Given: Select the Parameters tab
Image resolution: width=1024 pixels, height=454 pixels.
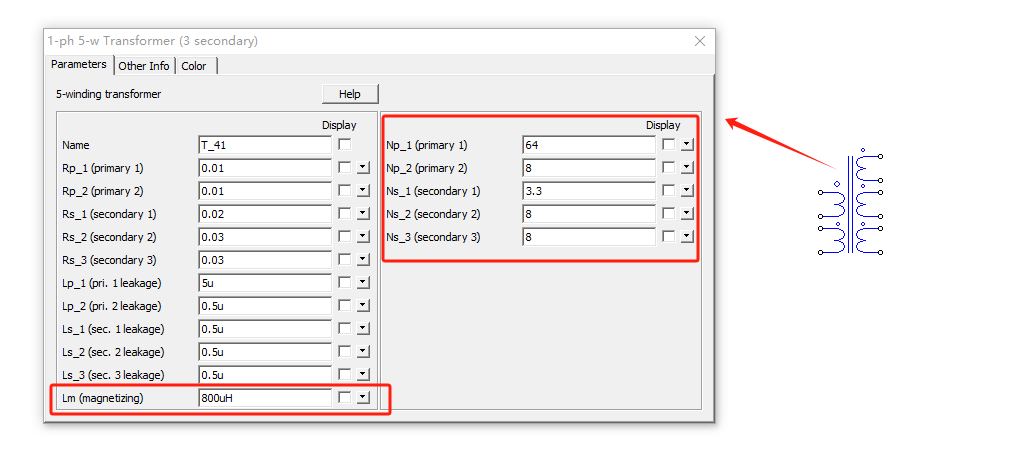Looking at the screenshot, I should tap(79, 64).
